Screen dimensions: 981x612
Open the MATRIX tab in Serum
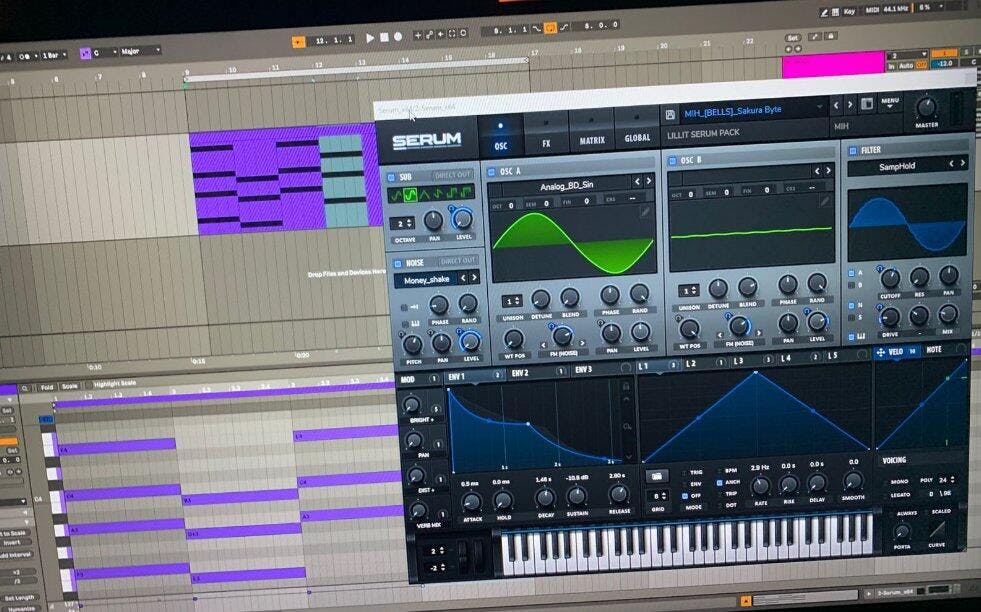[x=592, y=141]
